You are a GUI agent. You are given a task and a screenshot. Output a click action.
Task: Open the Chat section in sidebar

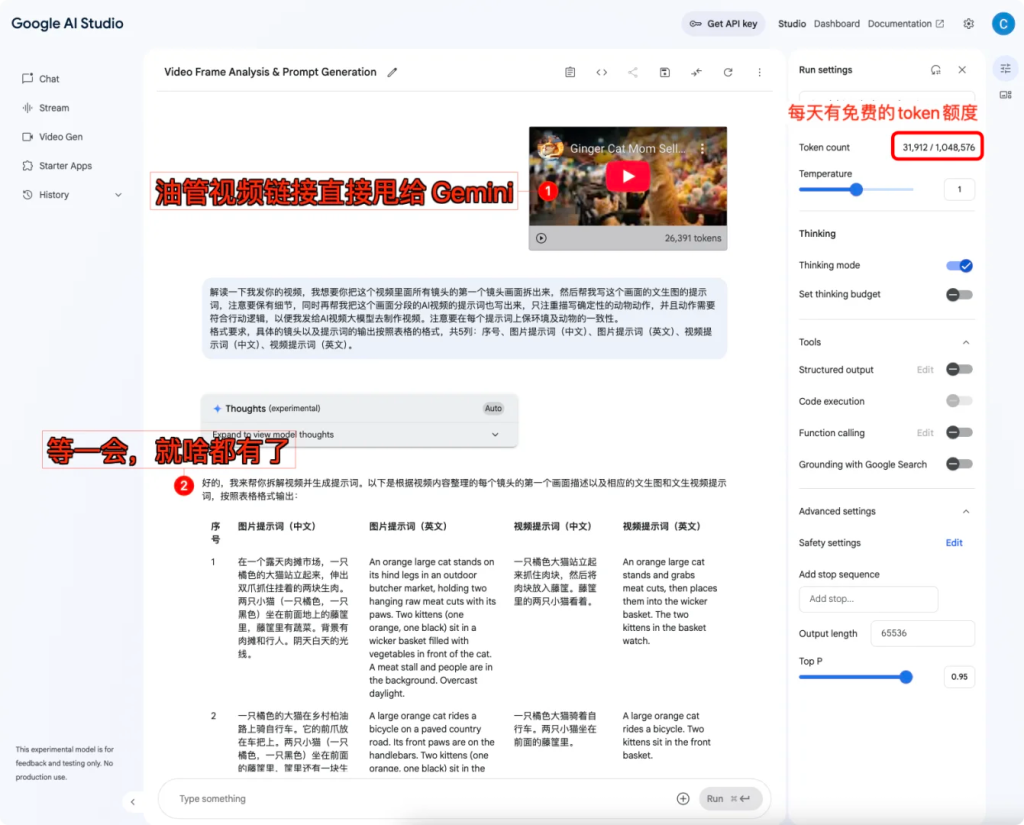[x=40, y=79]
